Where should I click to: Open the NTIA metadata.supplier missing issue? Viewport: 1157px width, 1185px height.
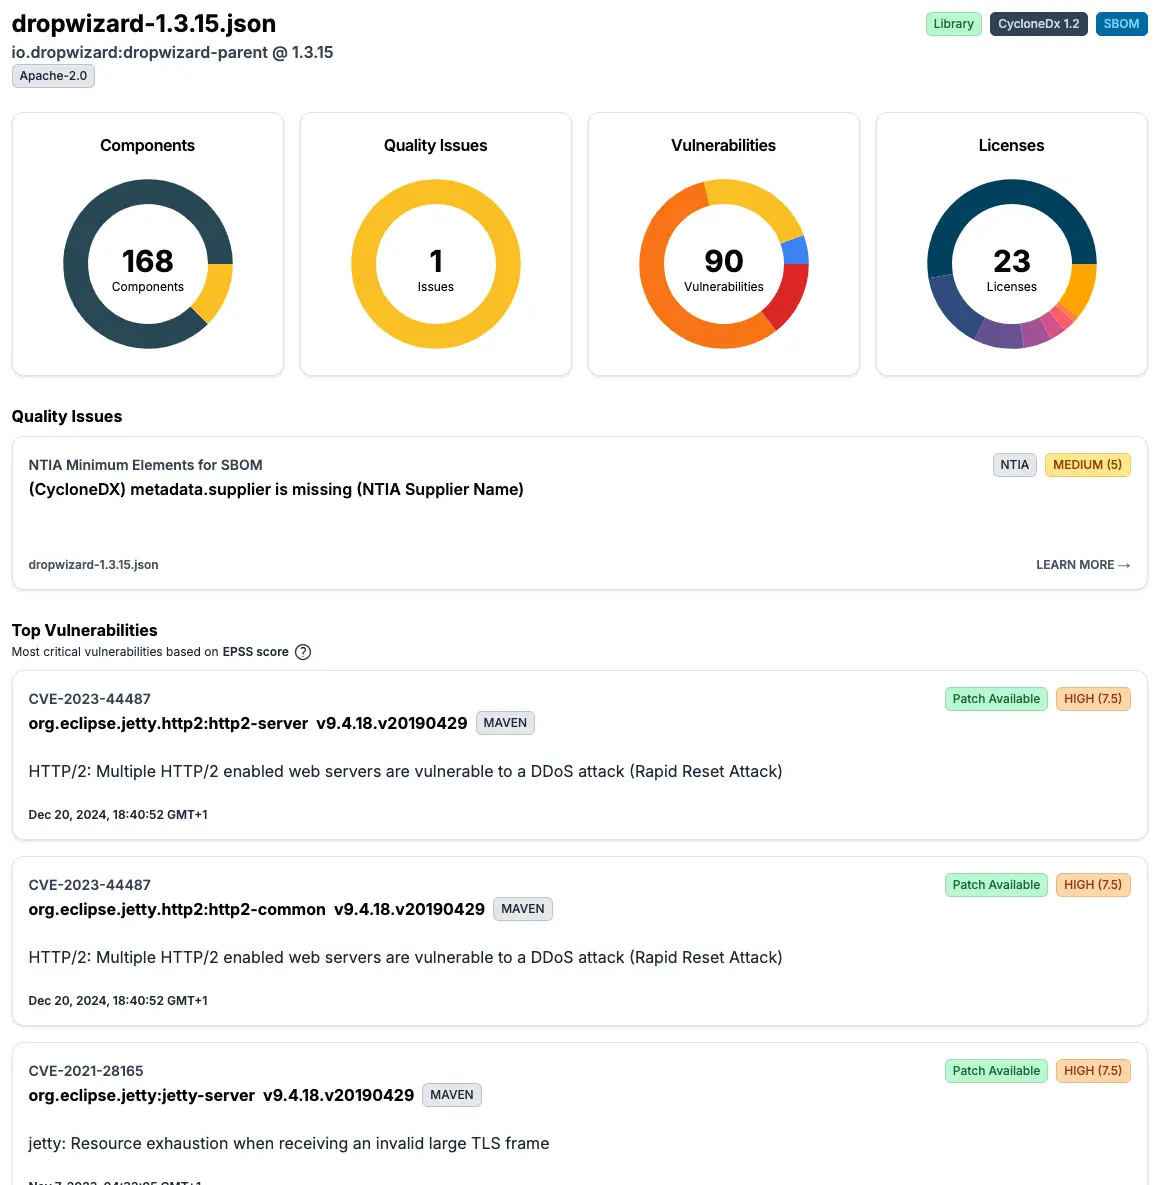(276, 489)
